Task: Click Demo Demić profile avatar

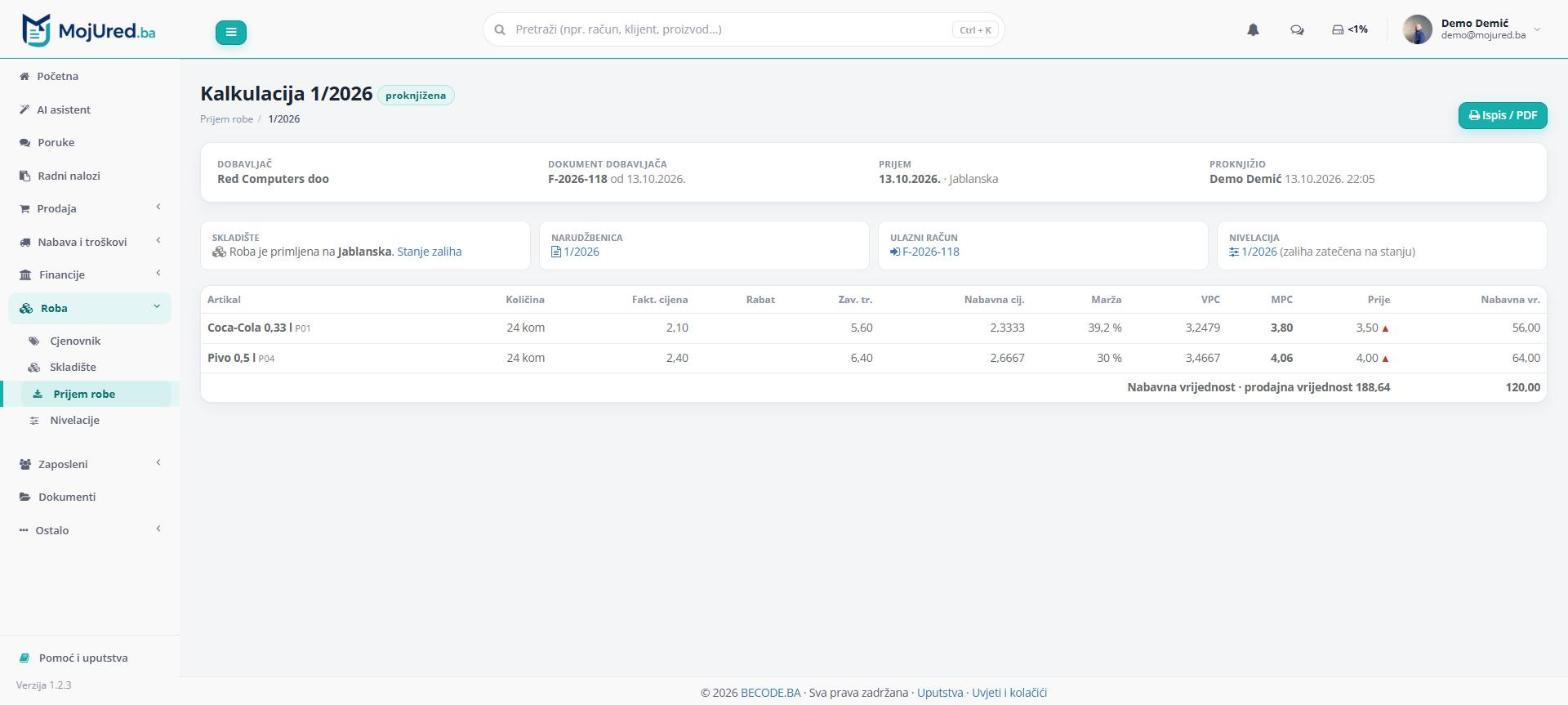Action: tap(1417, 30)
